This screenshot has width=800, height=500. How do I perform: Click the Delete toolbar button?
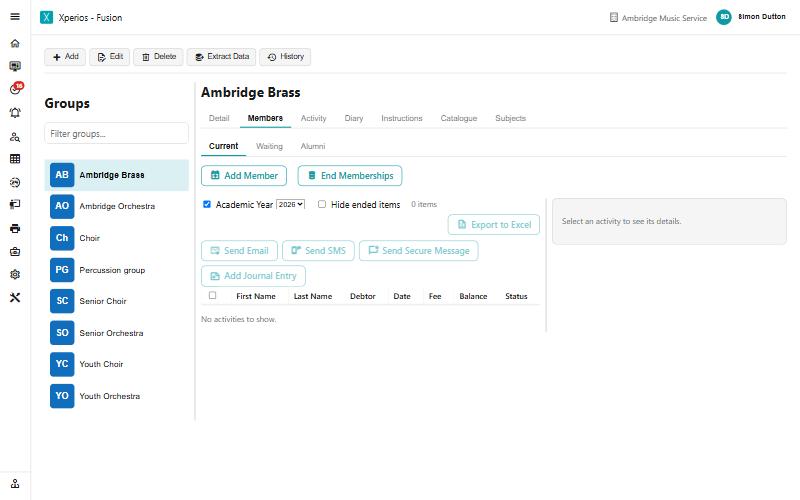tap(158, 57)
